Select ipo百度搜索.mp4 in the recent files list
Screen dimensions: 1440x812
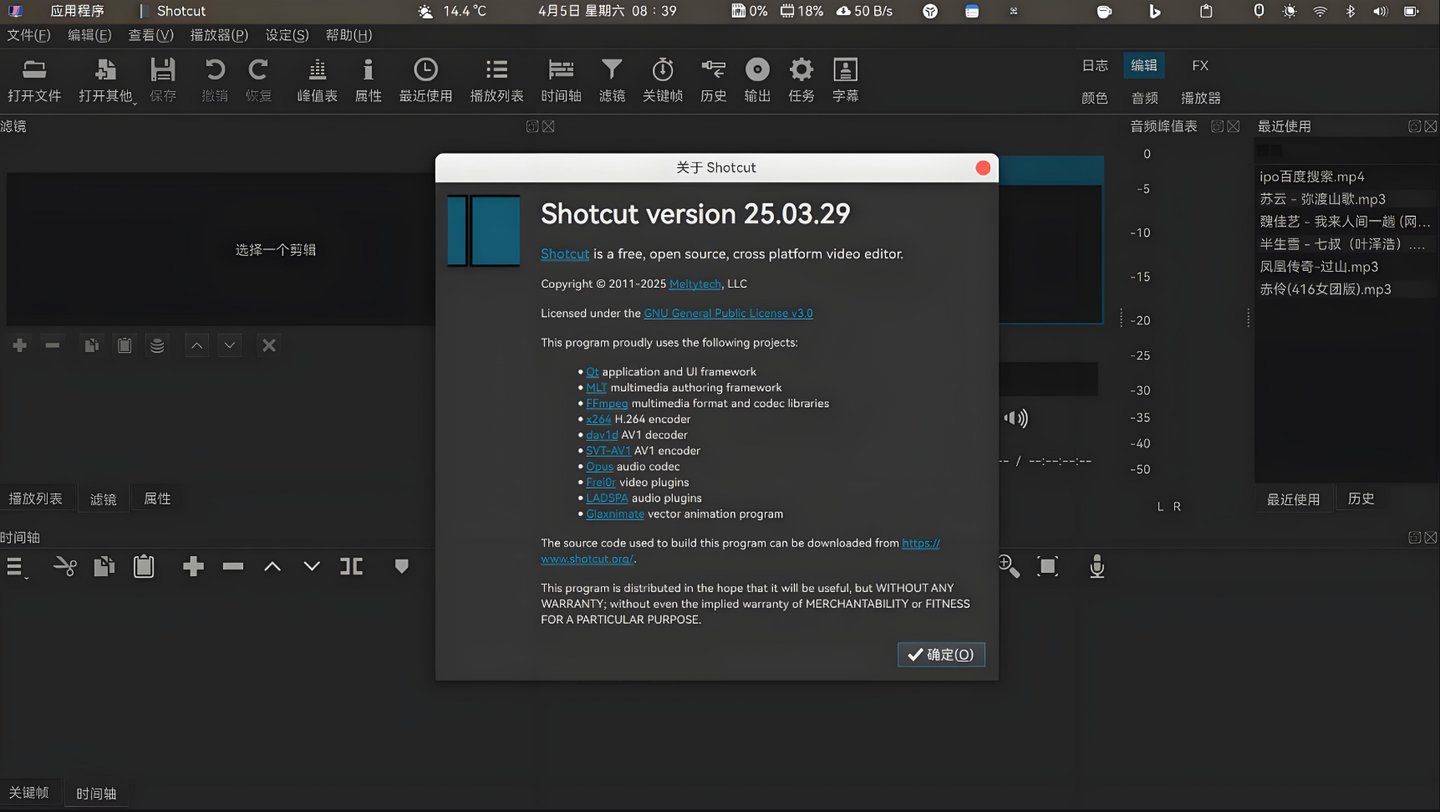pyautogui.click(x=1310, y=176)
